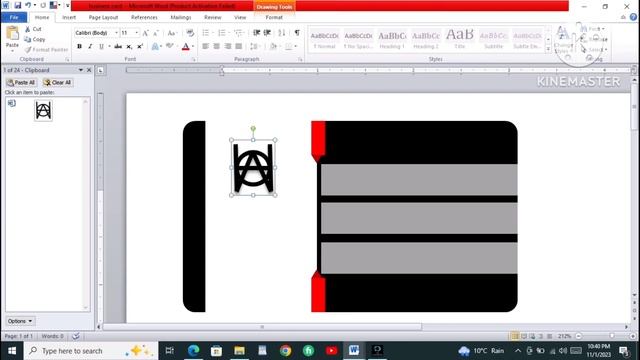Click the proofing check icon in status bar

tap(76, 336)
